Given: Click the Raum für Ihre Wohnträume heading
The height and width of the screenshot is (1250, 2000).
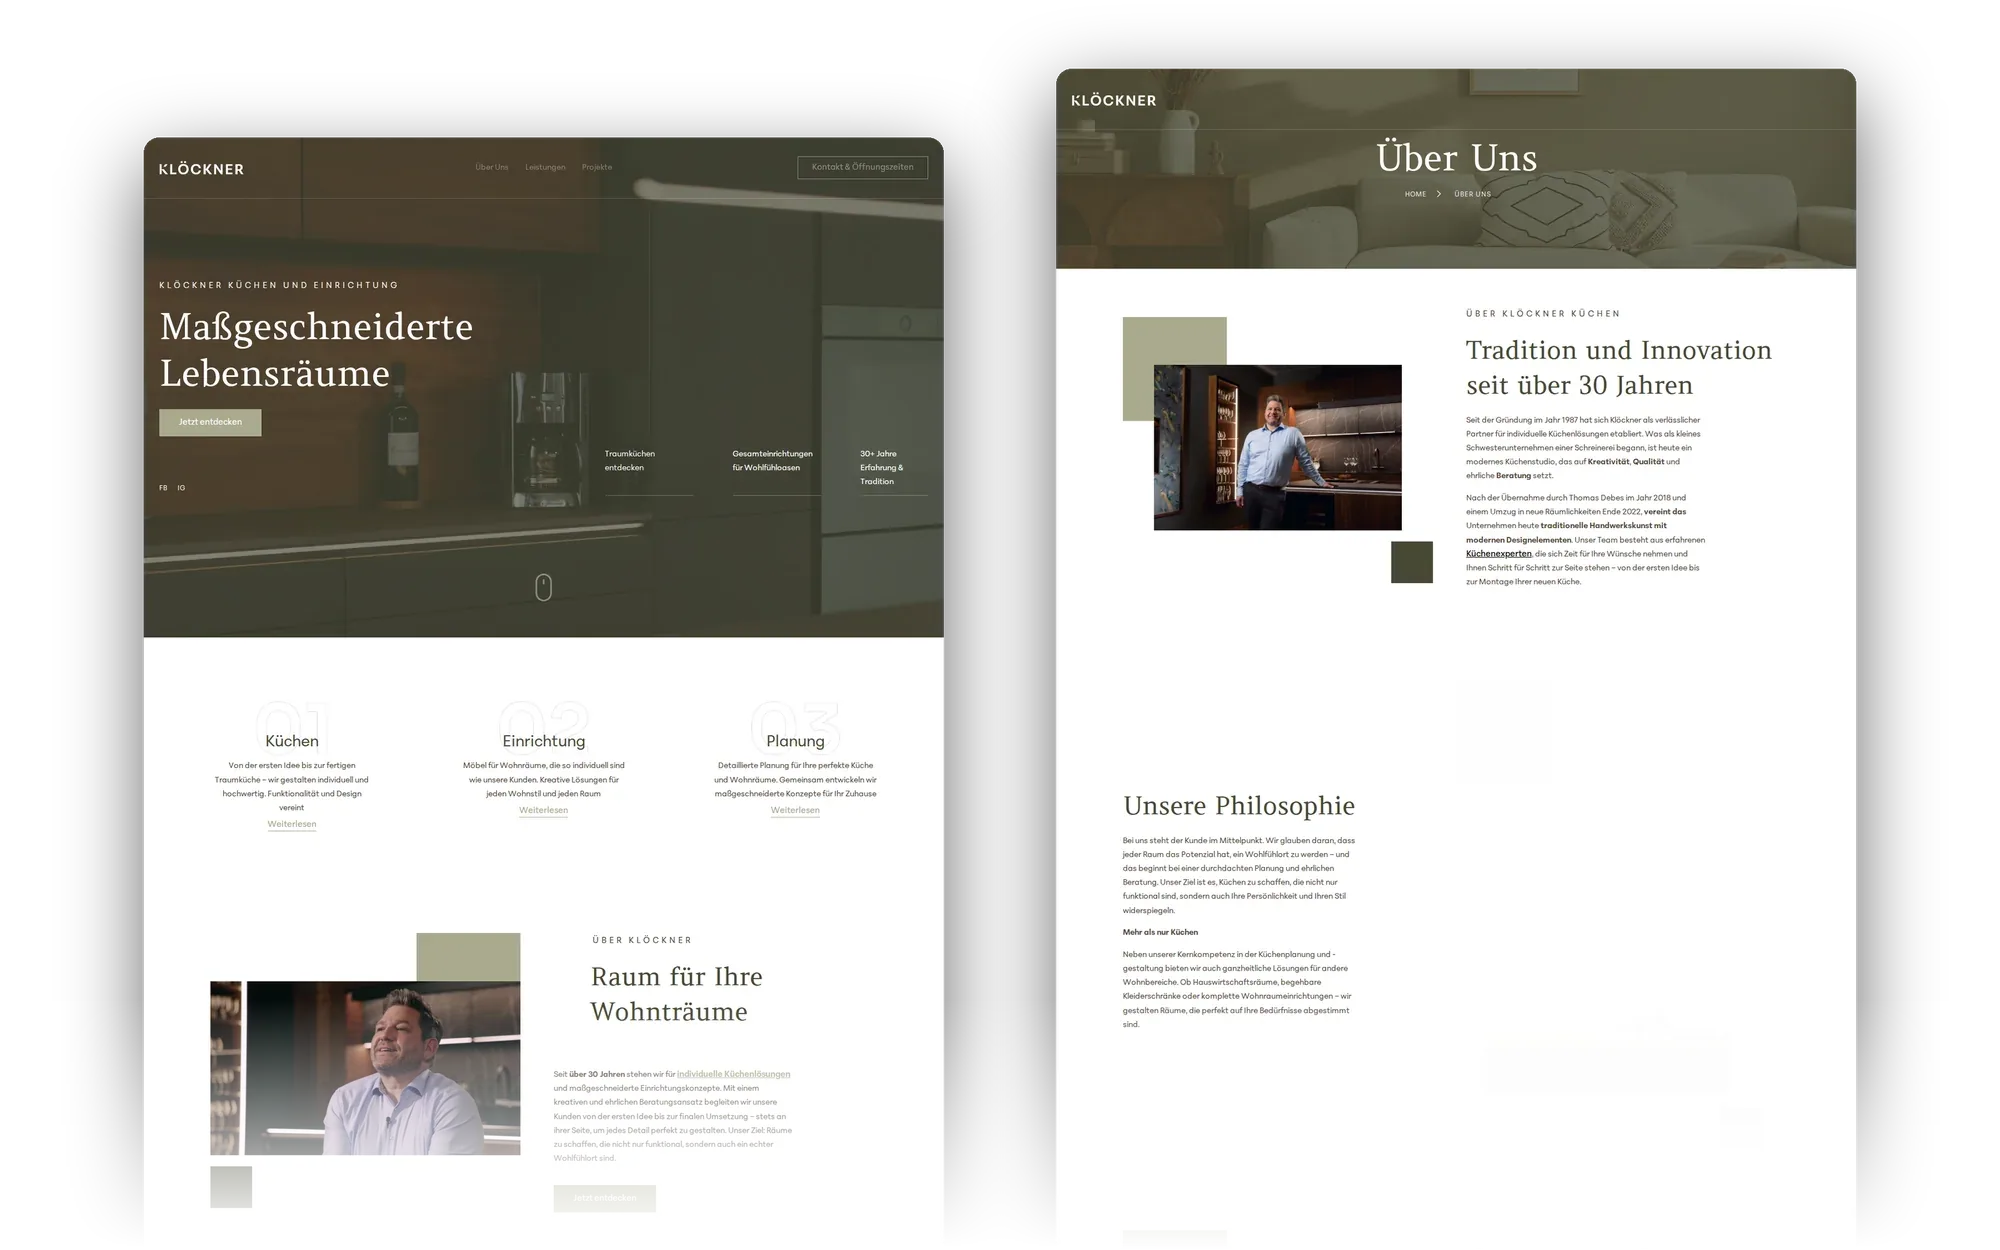Looking at the screenshot, I should tap(676, 994).
